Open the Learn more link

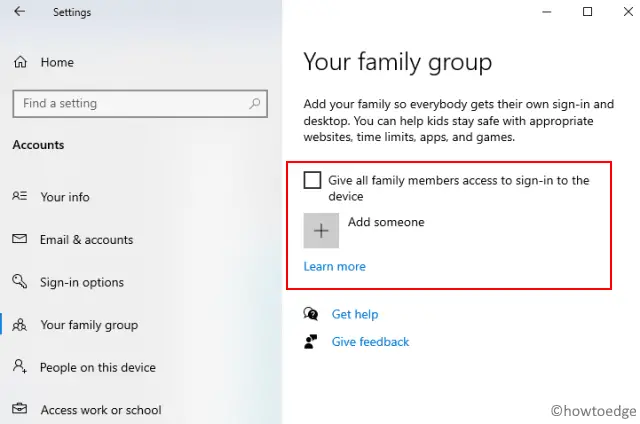click(x=334, y=266)
